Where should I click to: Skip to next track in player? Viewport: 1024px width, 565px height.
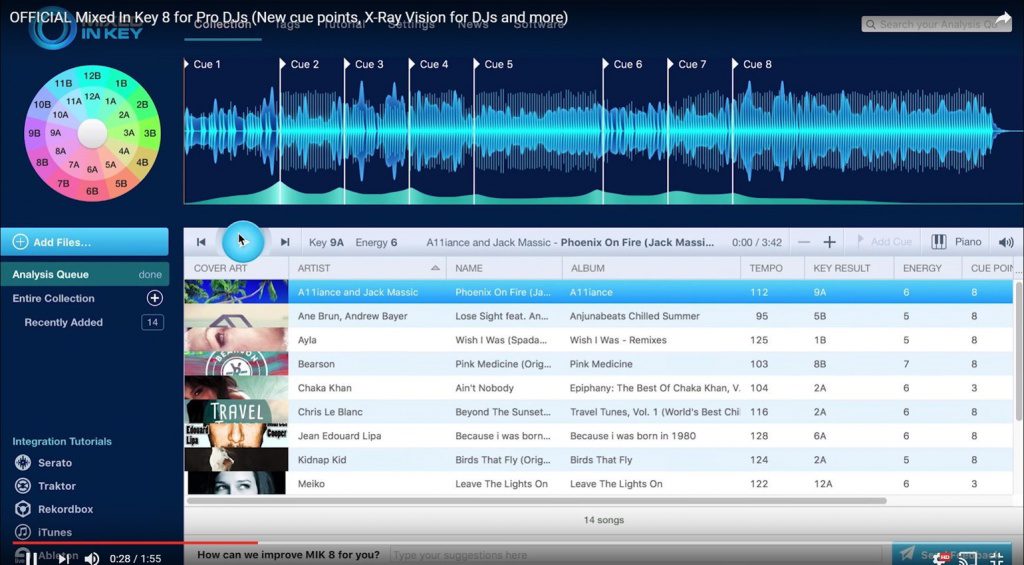[x=285, y=242]
